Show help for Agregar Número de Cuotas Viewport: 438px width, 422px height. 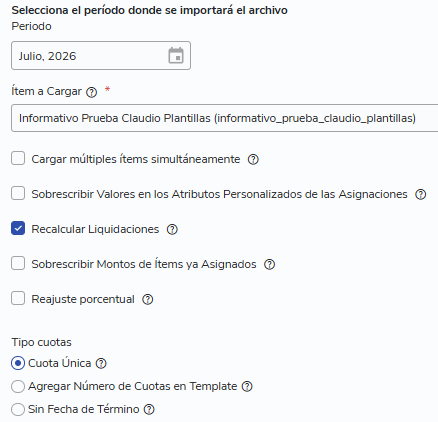[x=247, y=386]
